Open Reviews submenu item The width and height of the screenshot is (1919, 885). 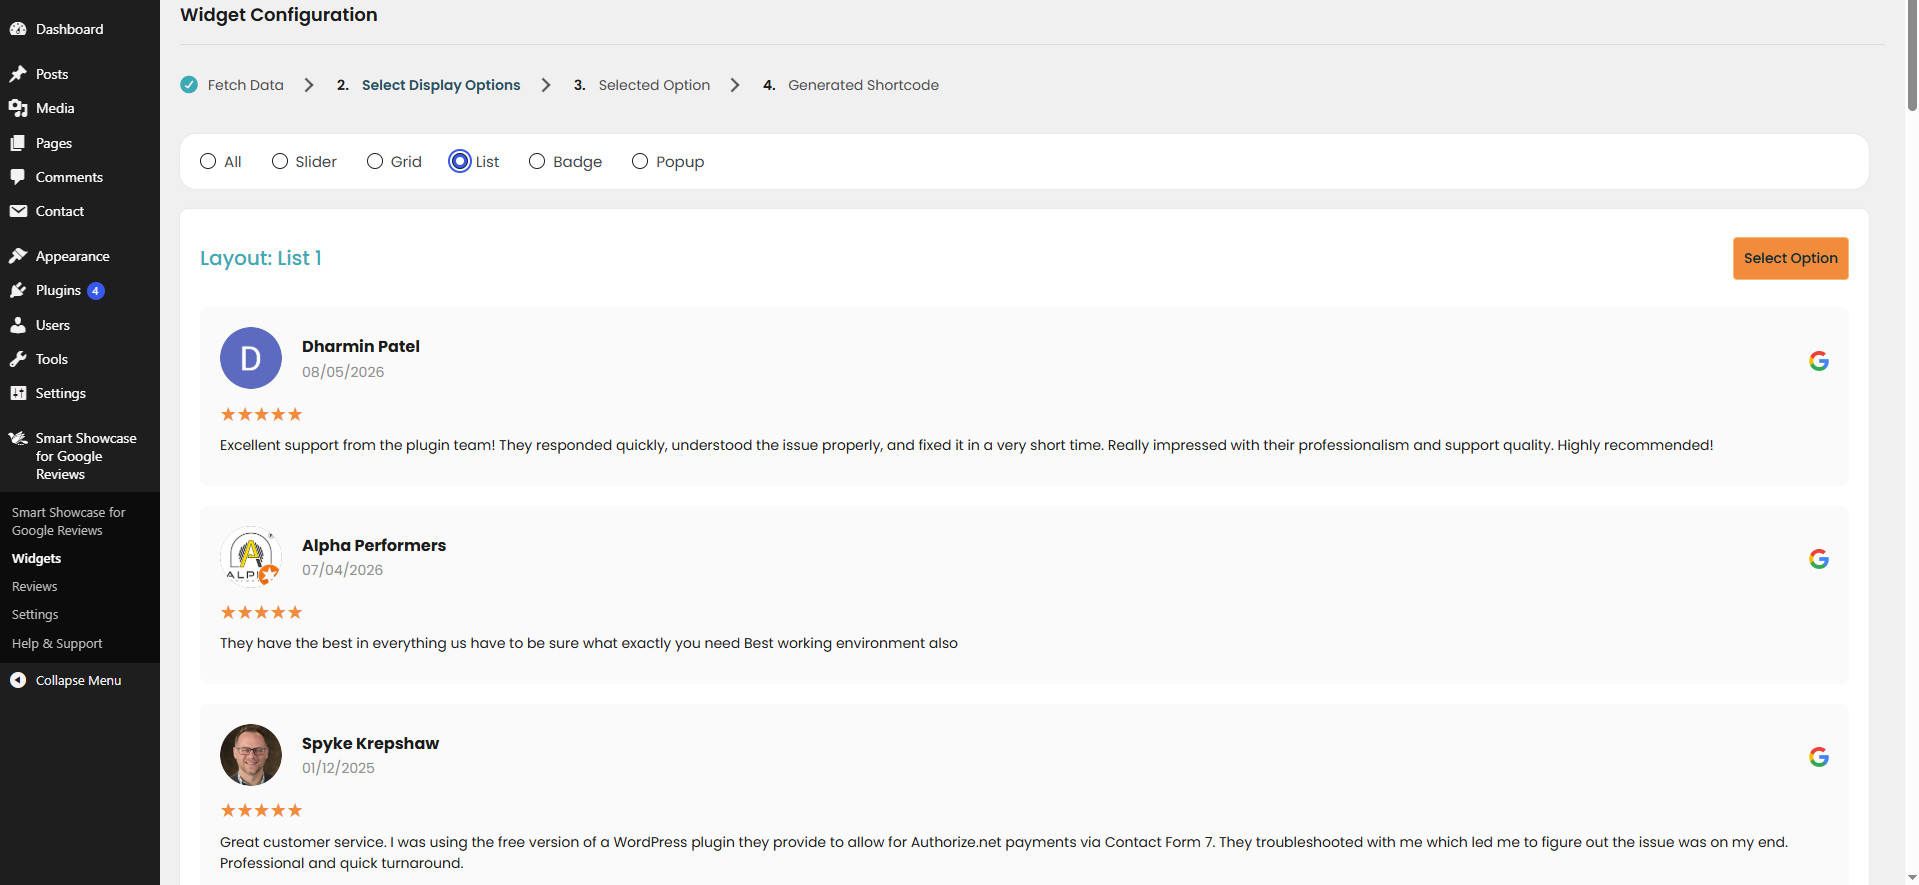[x=35, y=586]
